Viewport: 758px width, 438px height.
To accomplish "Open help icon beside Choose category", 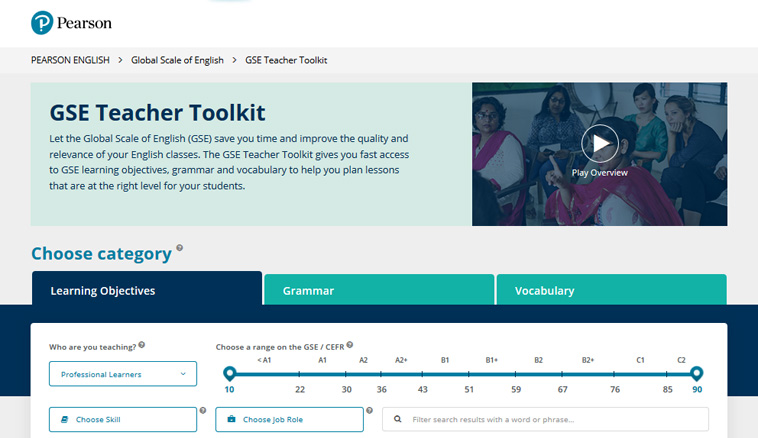I will pos(179,248).
